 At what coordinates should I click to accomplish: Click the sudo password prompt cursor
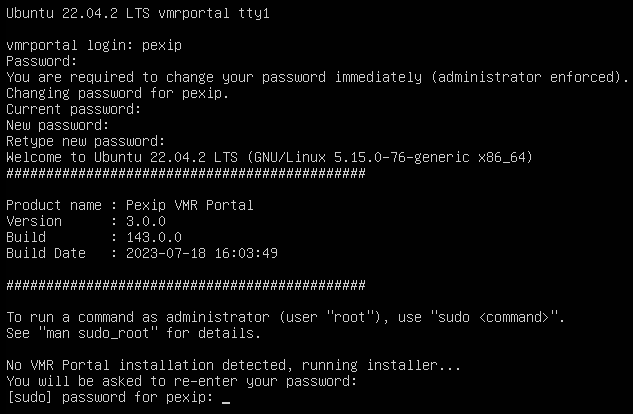[x=226, y=398]
